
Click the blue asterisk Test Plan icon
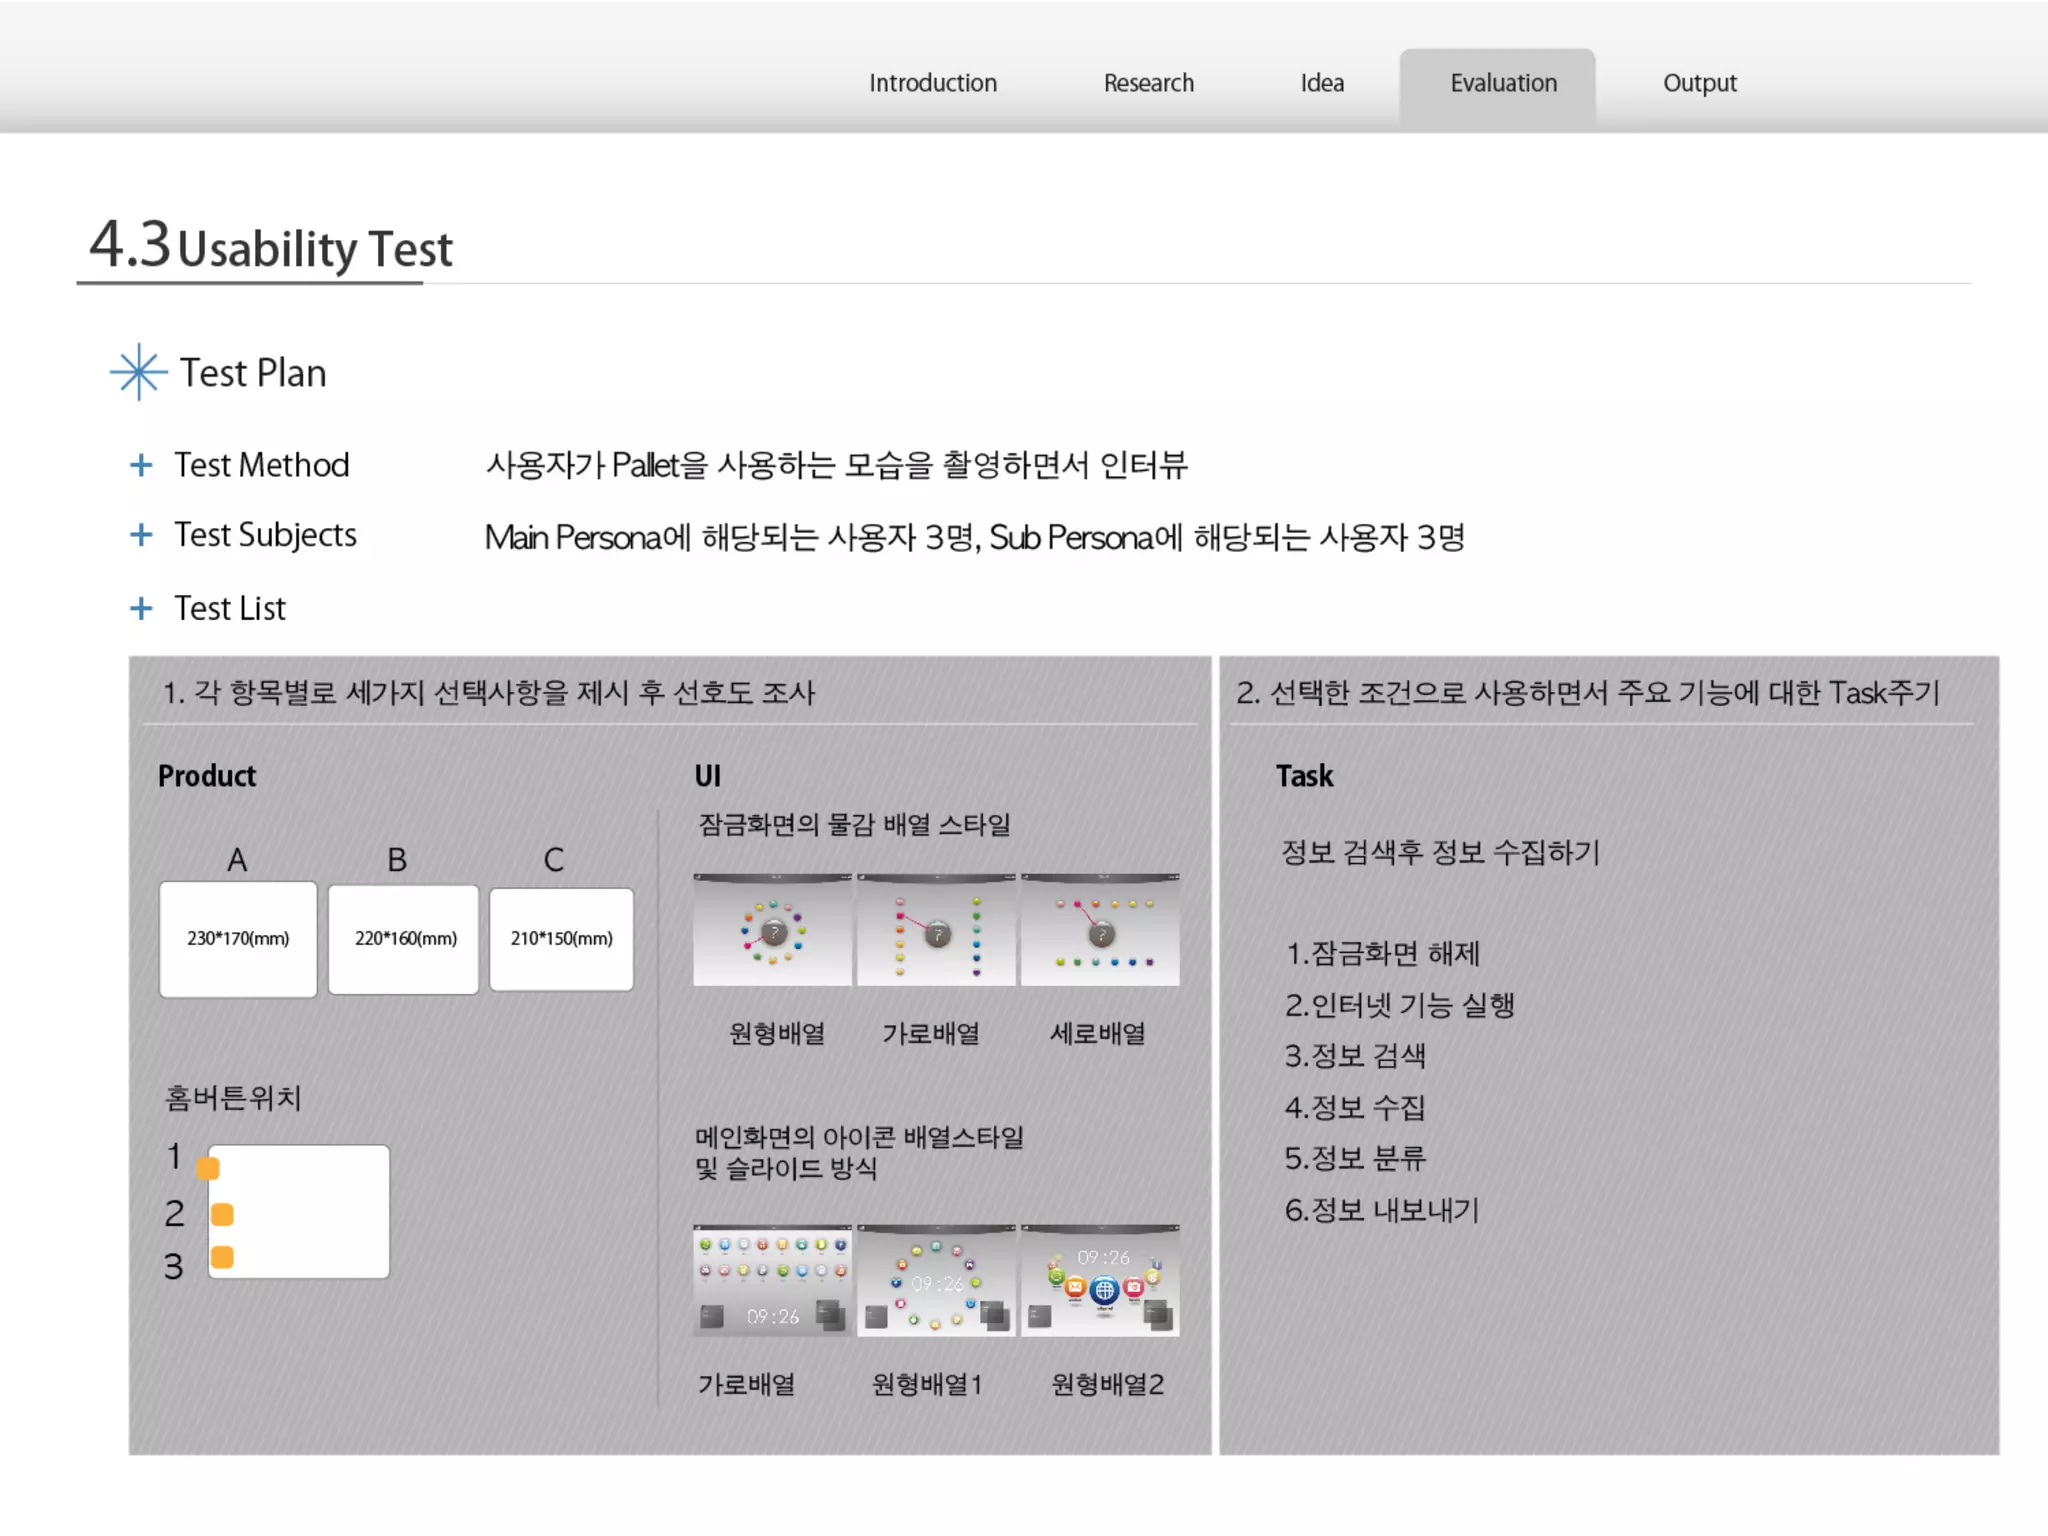click(x=138, y=372)
